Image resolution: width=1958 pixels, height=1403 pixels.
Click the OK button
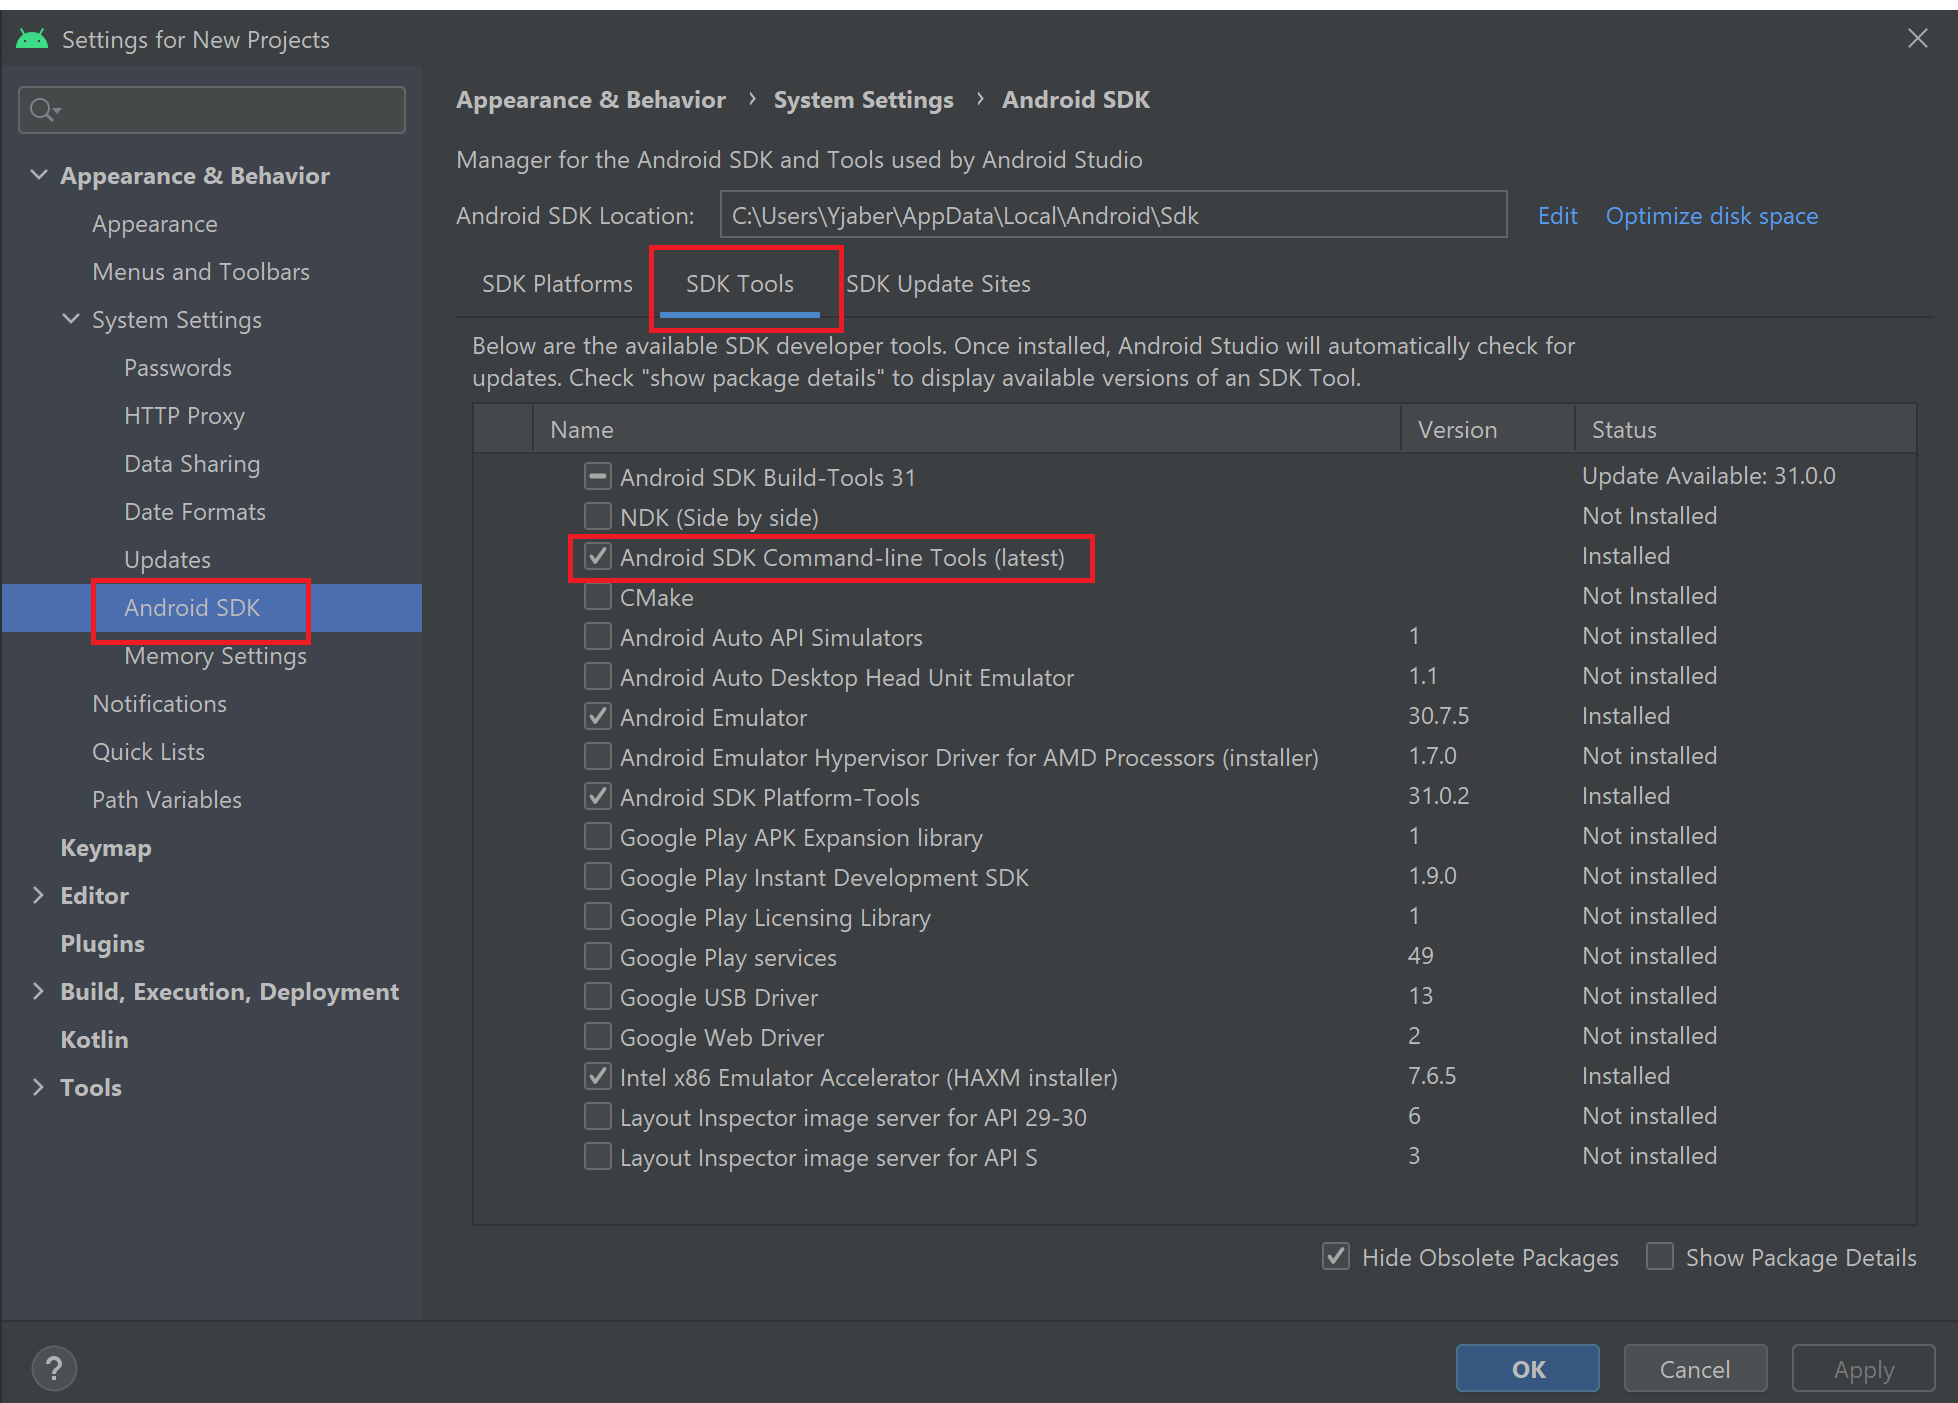[1527, 1369]
